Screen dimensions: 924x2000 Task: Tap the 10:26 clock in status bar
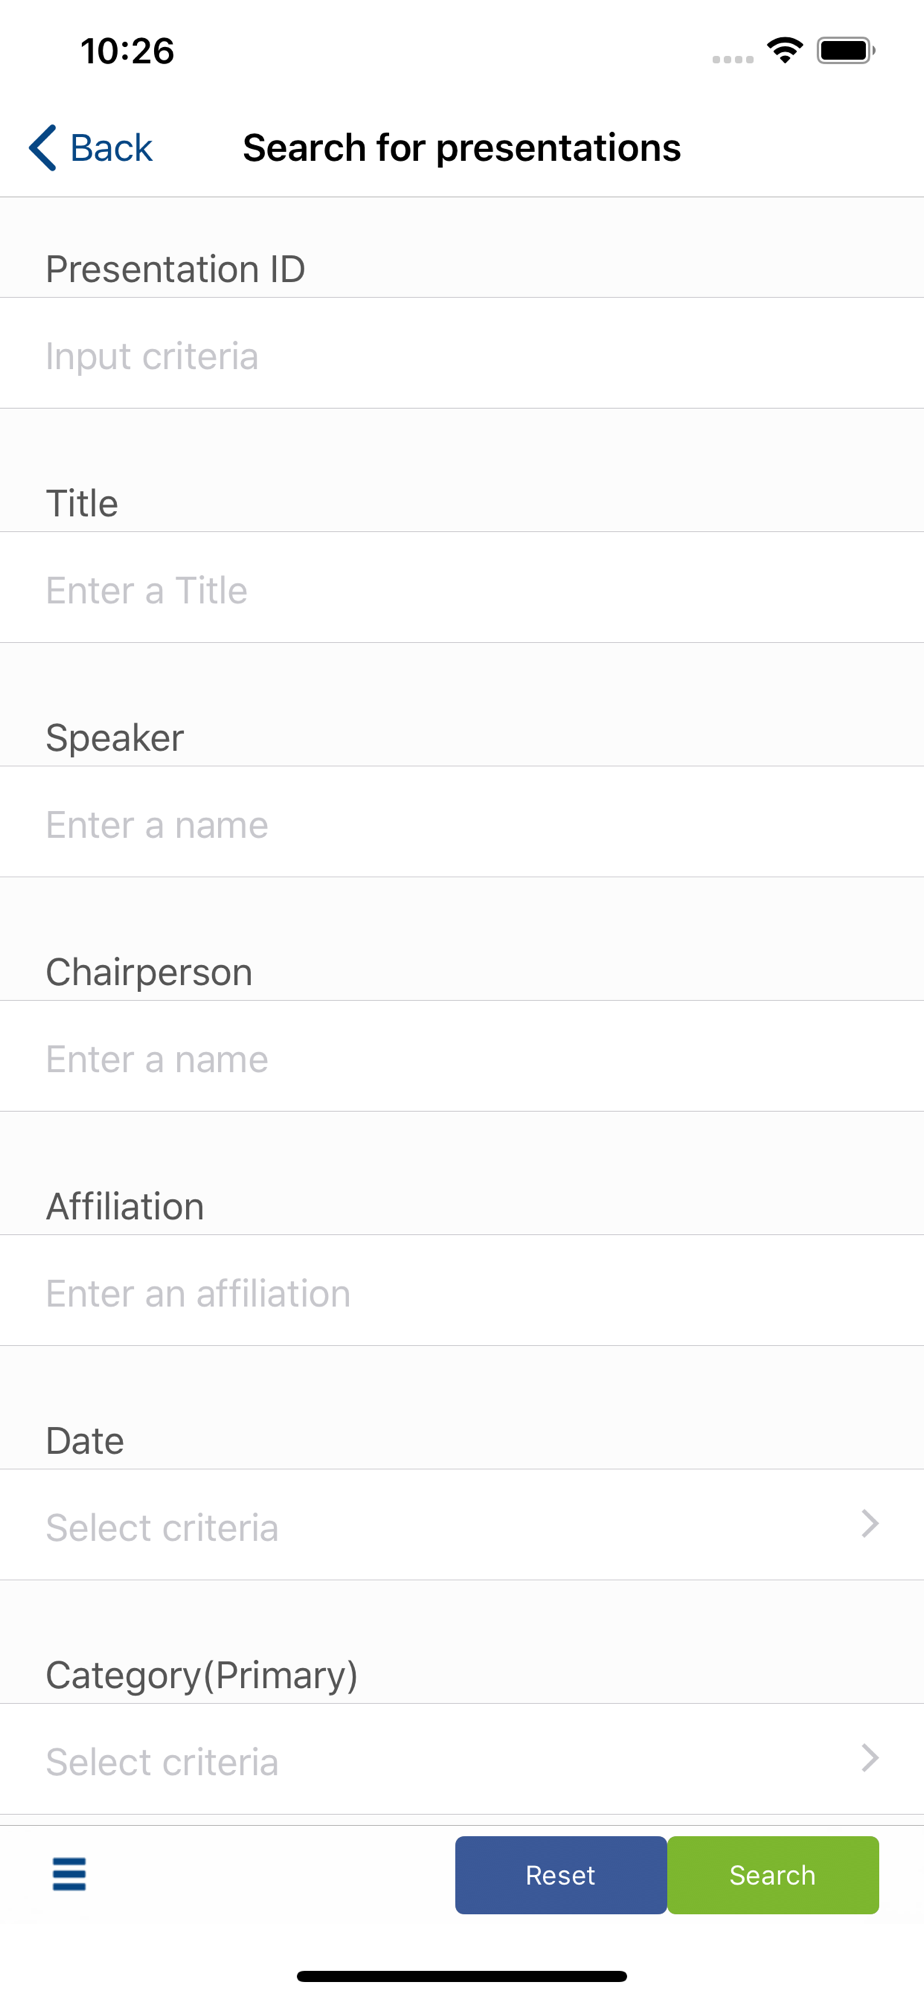(x=127, y=51)
